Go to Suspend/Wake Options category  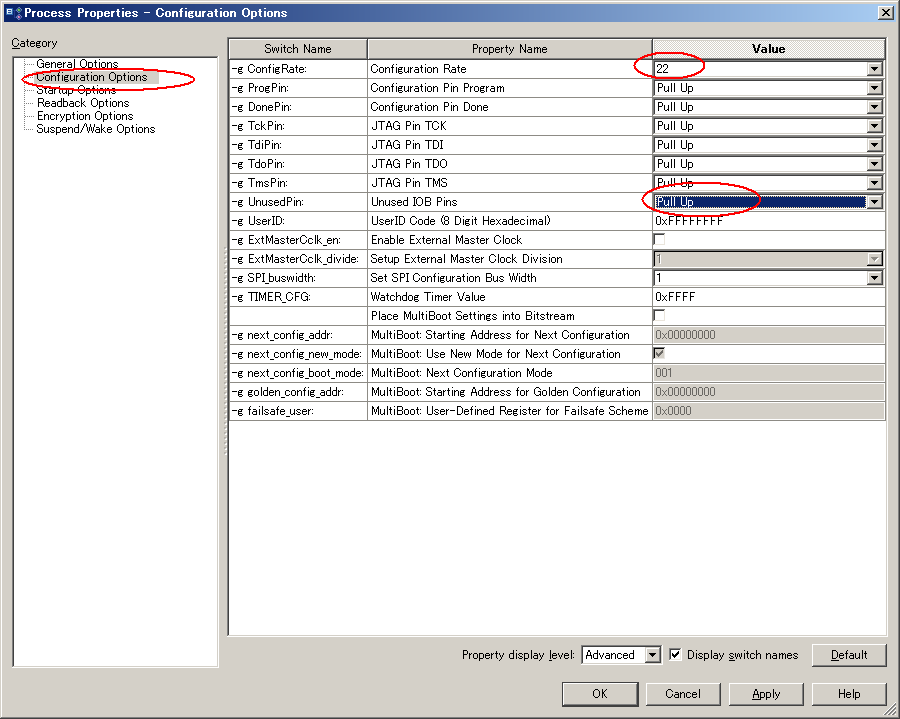coord(96,129)
